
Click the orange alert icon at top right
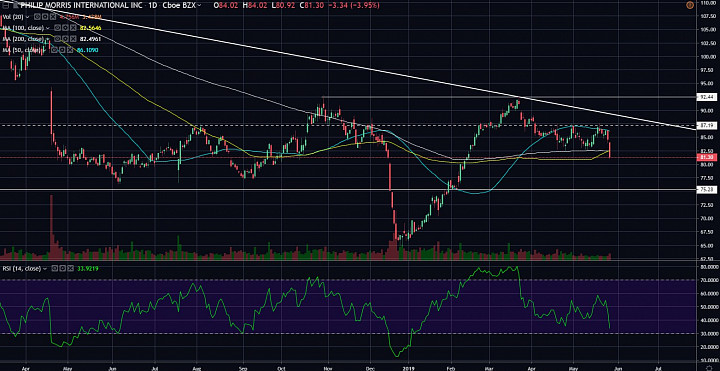click(690, 5)
